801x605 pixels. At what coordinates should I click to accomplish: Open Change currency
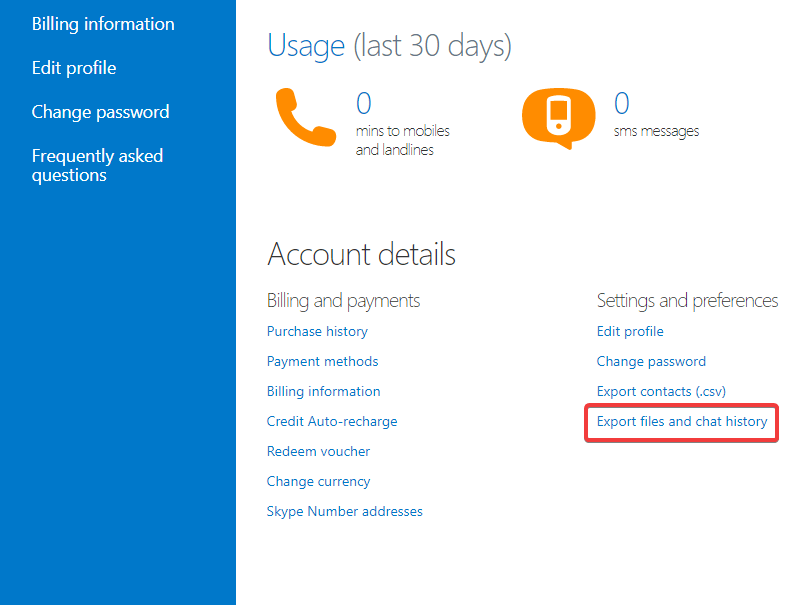318,481
